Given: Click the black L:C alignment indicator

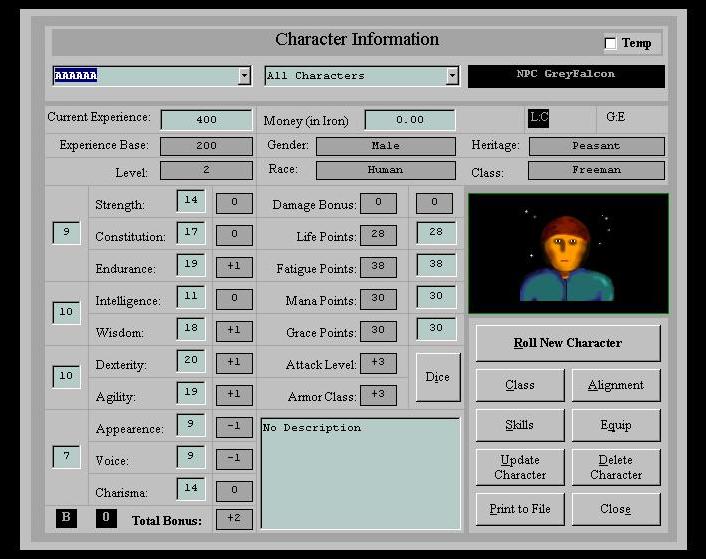Looking at the screenshot, I should pos(539,118).
